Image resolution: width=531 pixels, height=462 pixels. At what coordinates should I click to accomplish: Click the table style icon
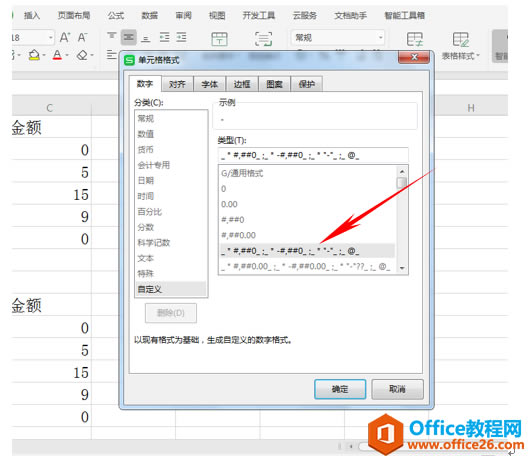(461, 39)
